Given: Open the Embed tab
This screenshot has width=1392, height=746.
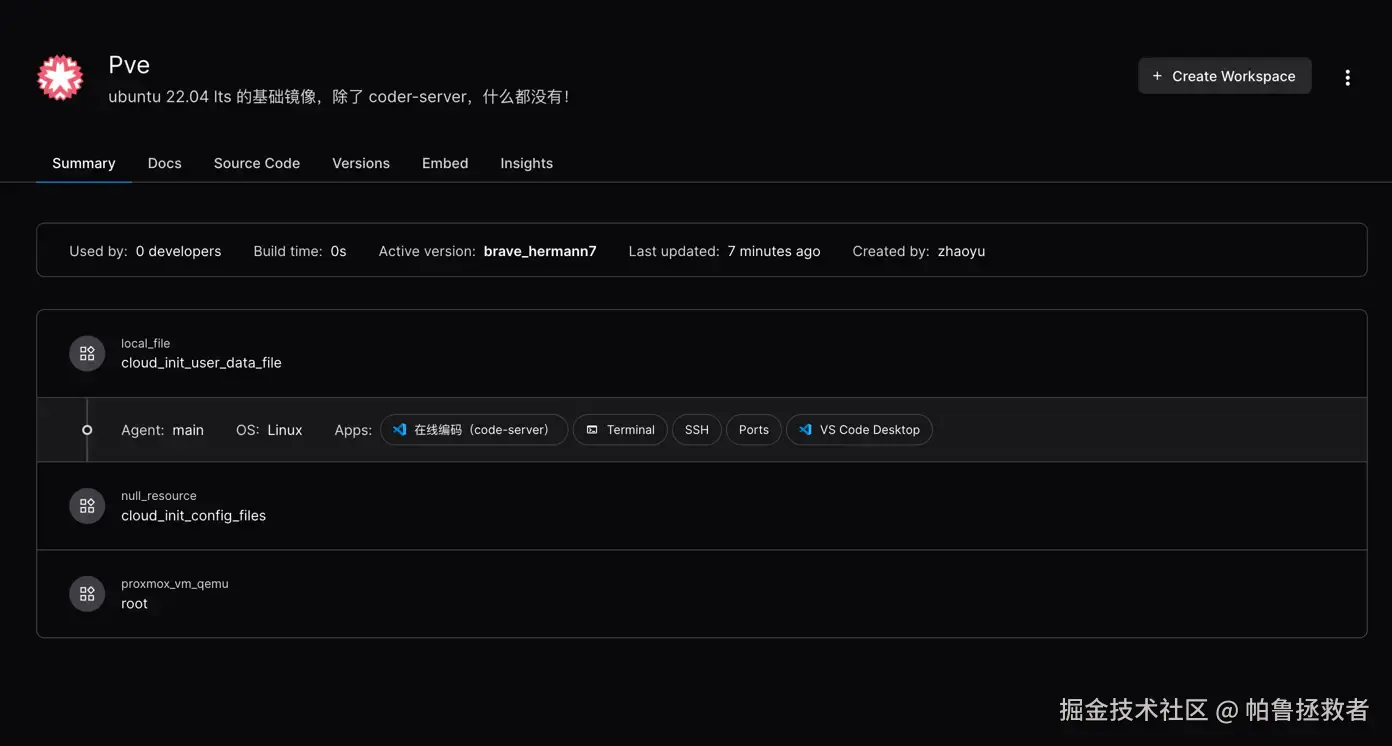Looking at the screenshot, I should (x=445, y=163).
